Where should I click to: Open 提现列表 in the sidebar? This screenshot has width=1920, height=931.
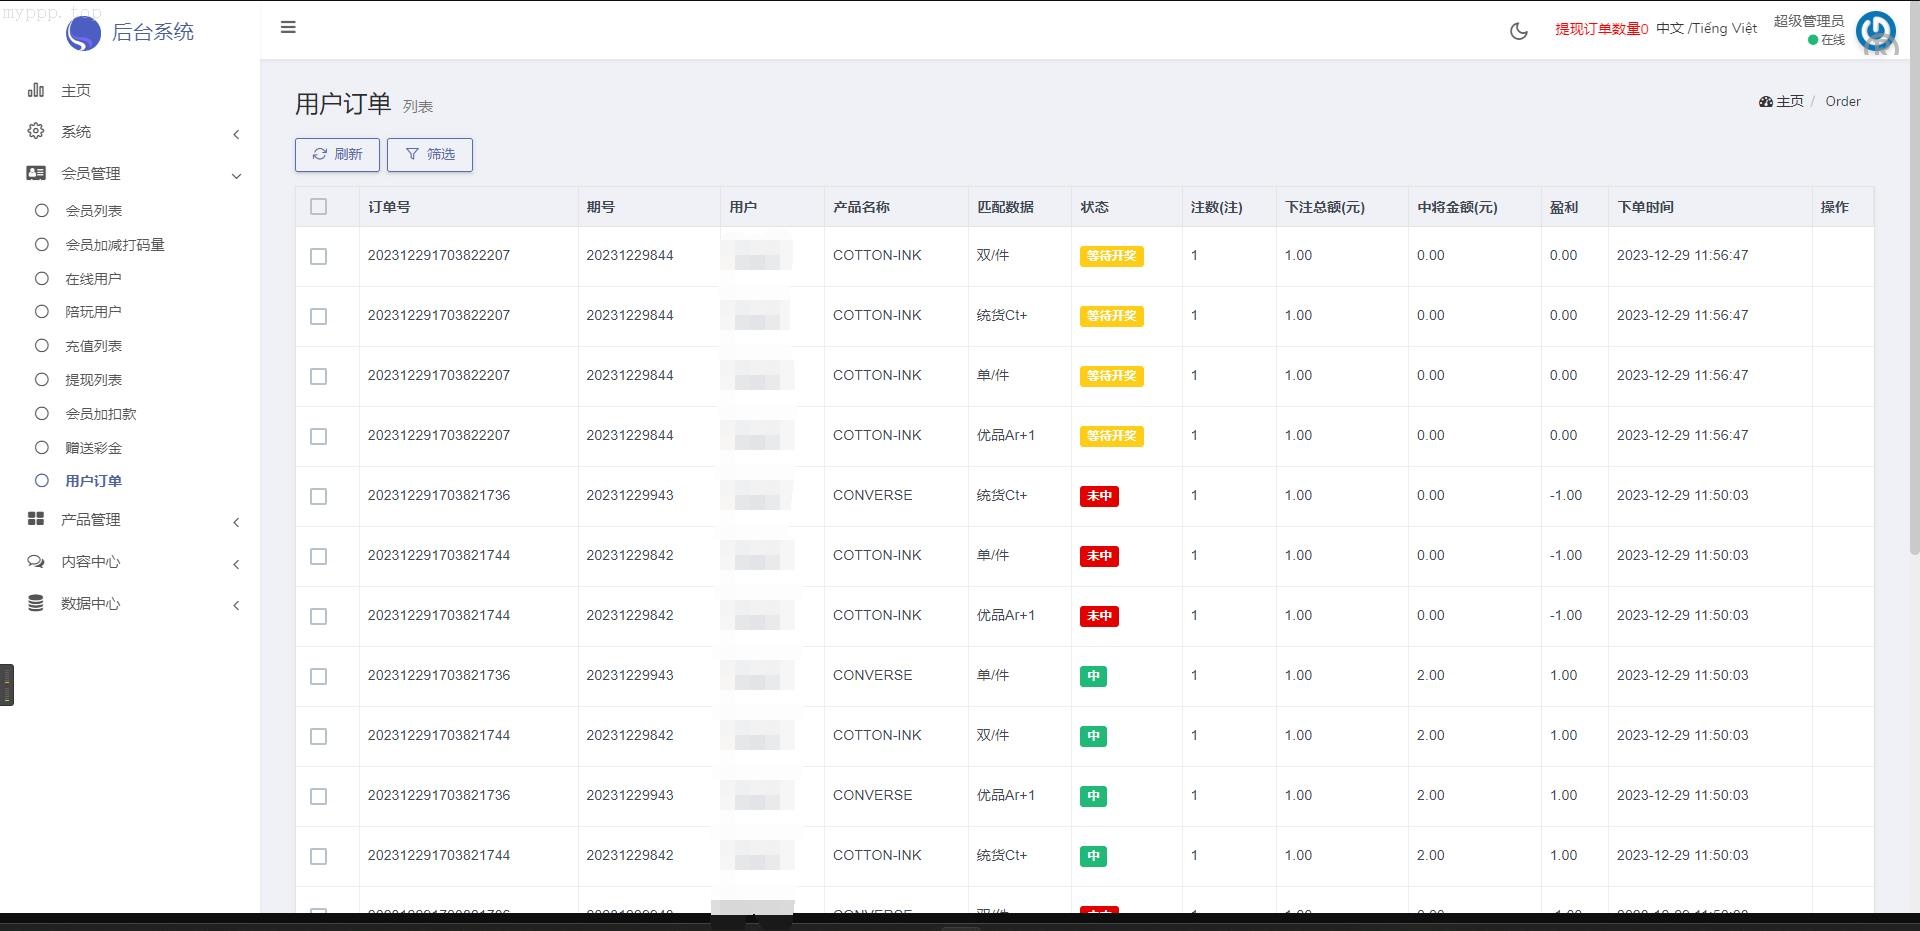click(x=93, y=380)
